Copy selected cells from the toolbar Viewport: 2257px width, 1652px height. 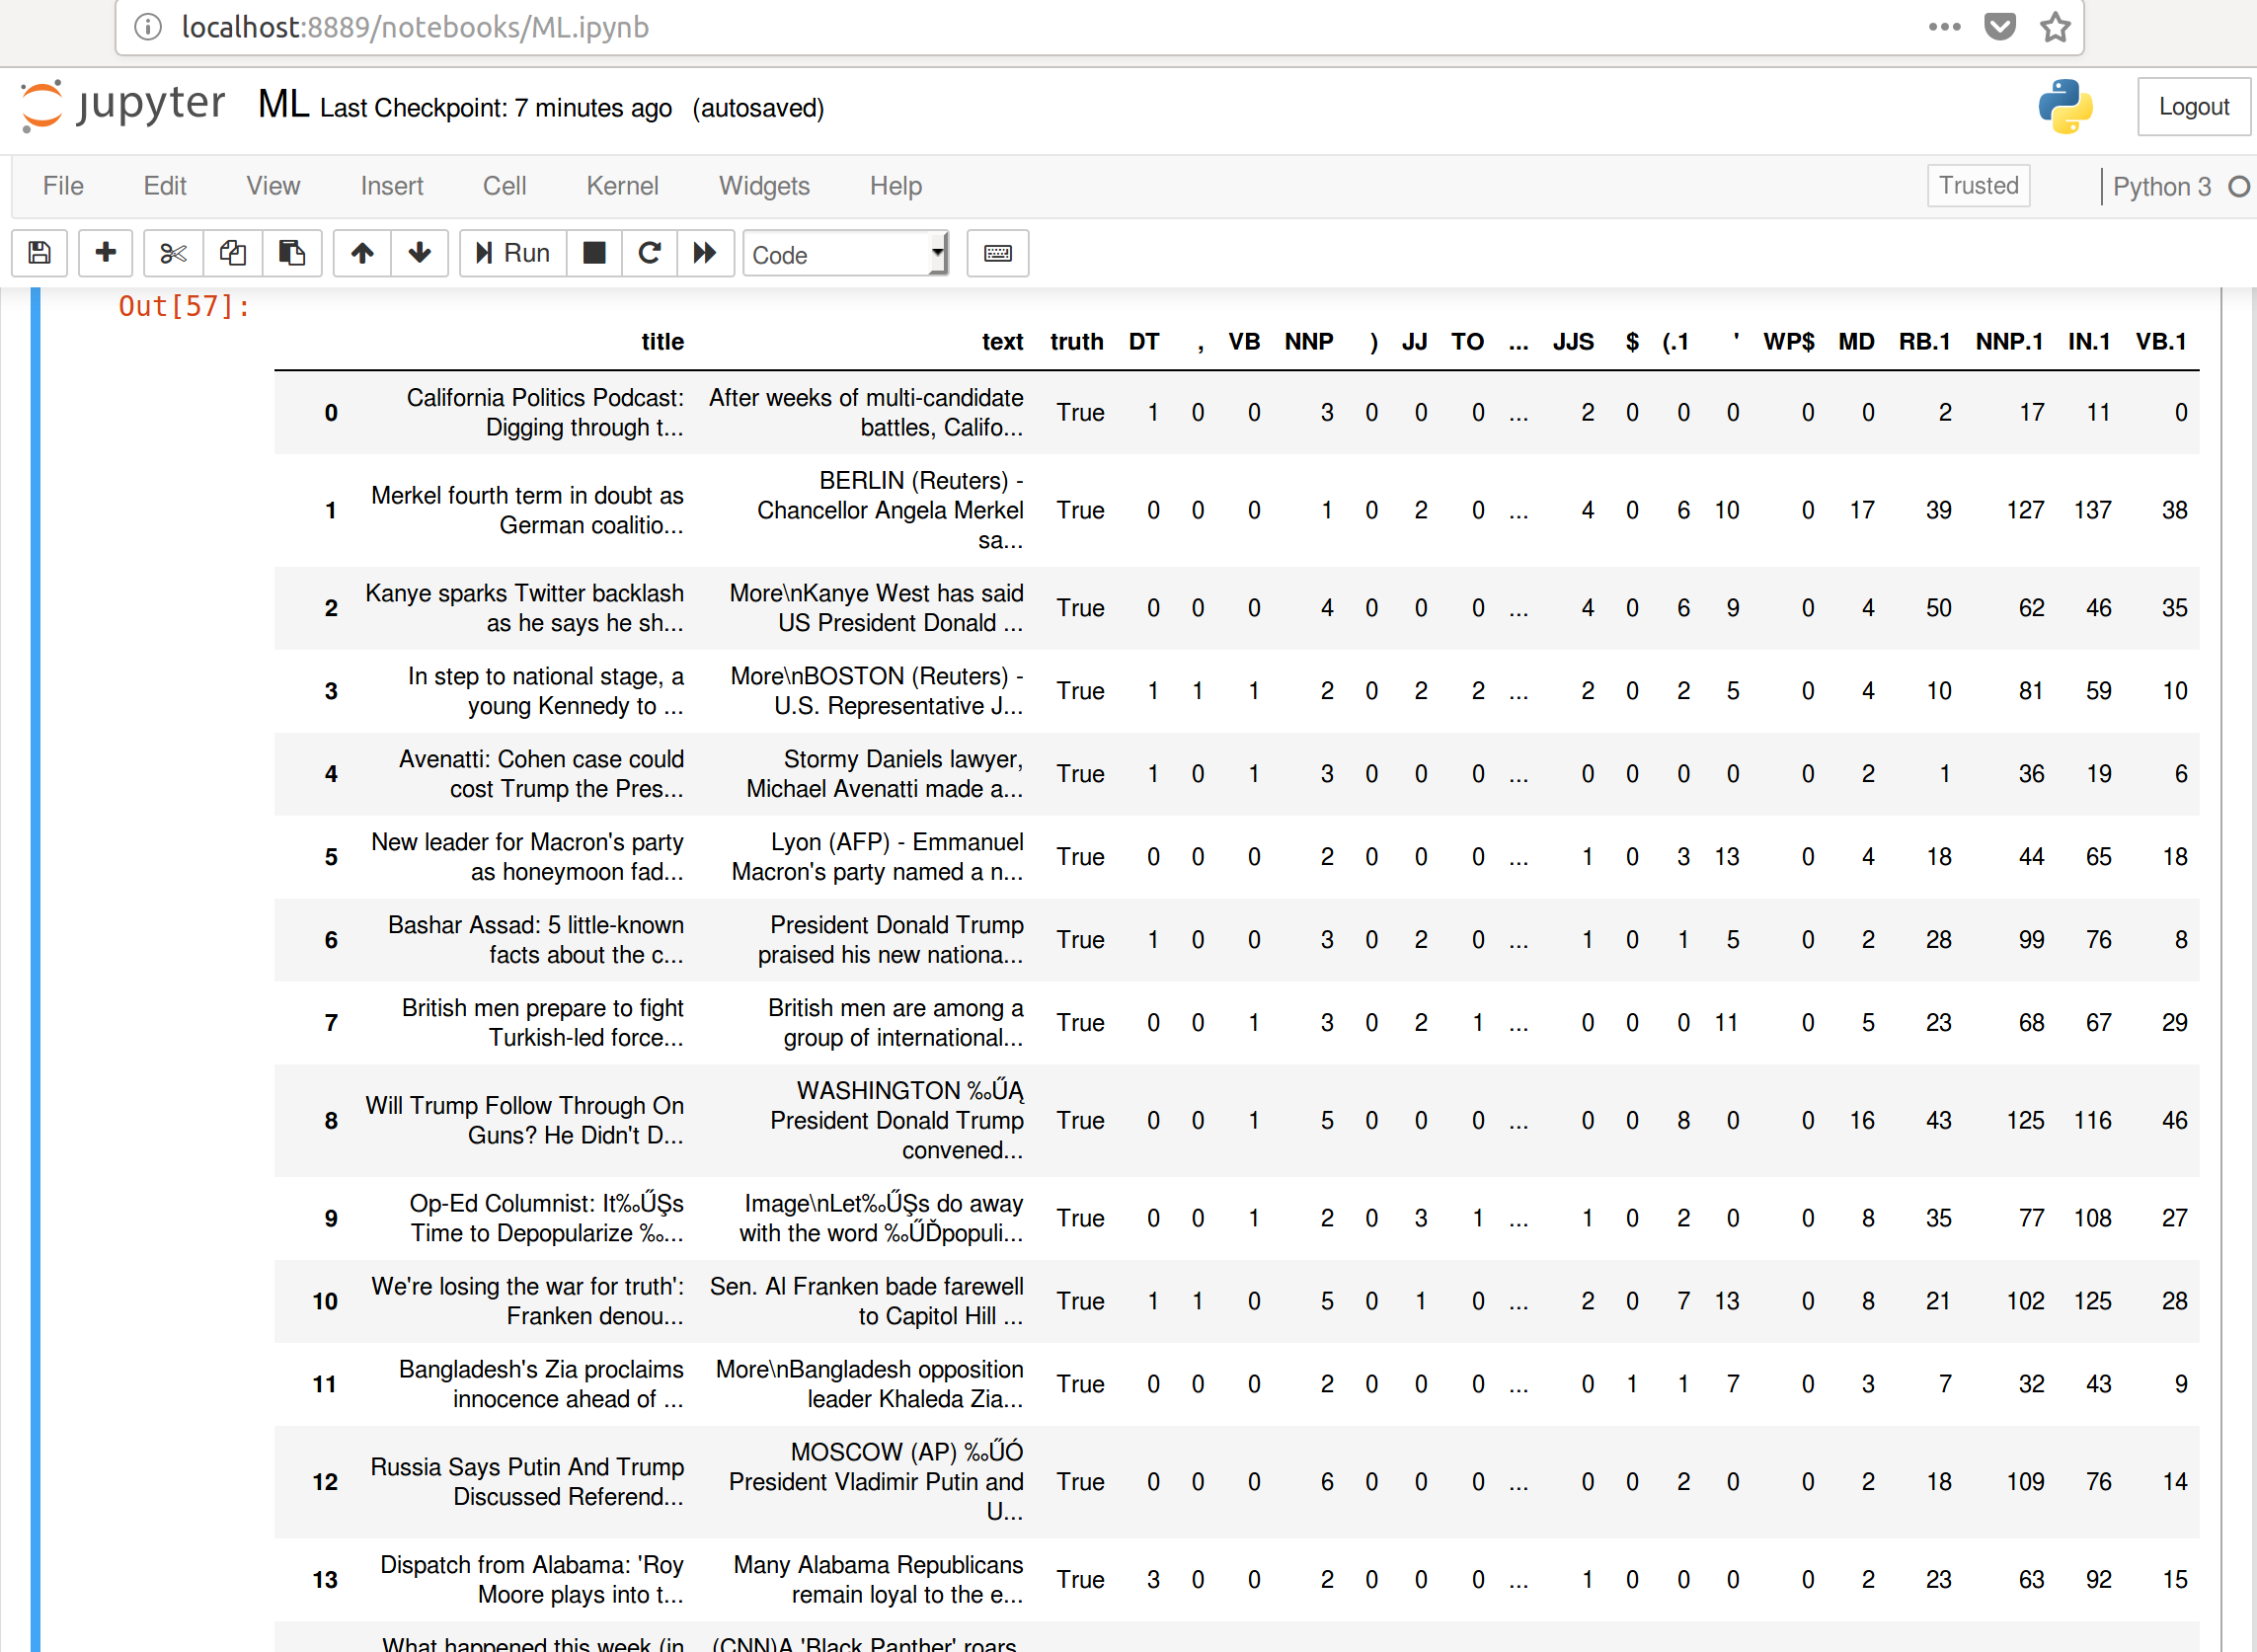coord(233,253)
